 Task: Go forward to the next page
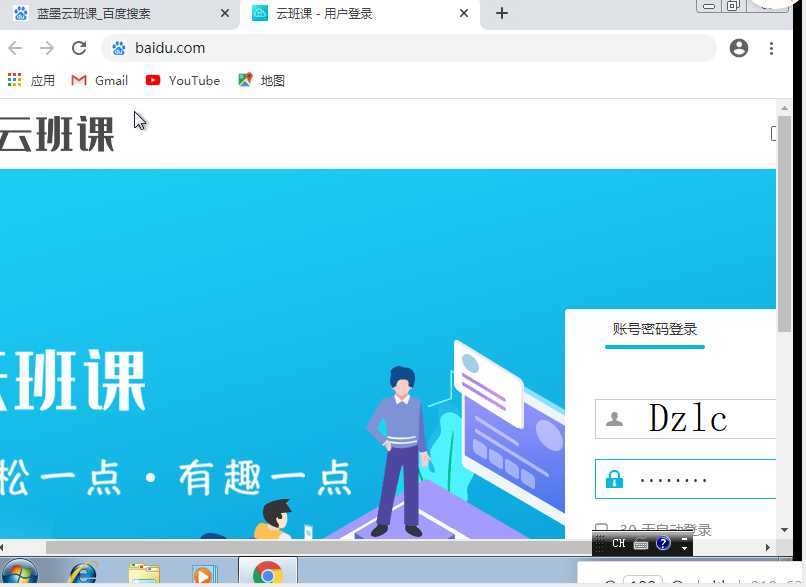[47, 48]
